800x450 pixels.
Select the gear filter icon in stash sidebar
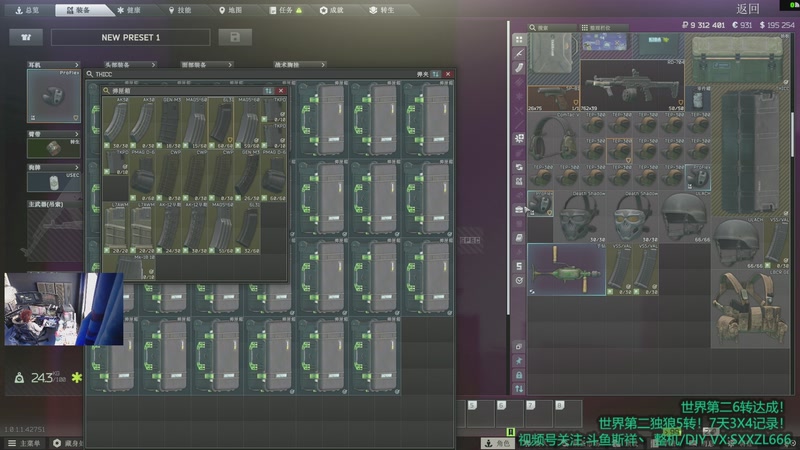tap(519, 181)
